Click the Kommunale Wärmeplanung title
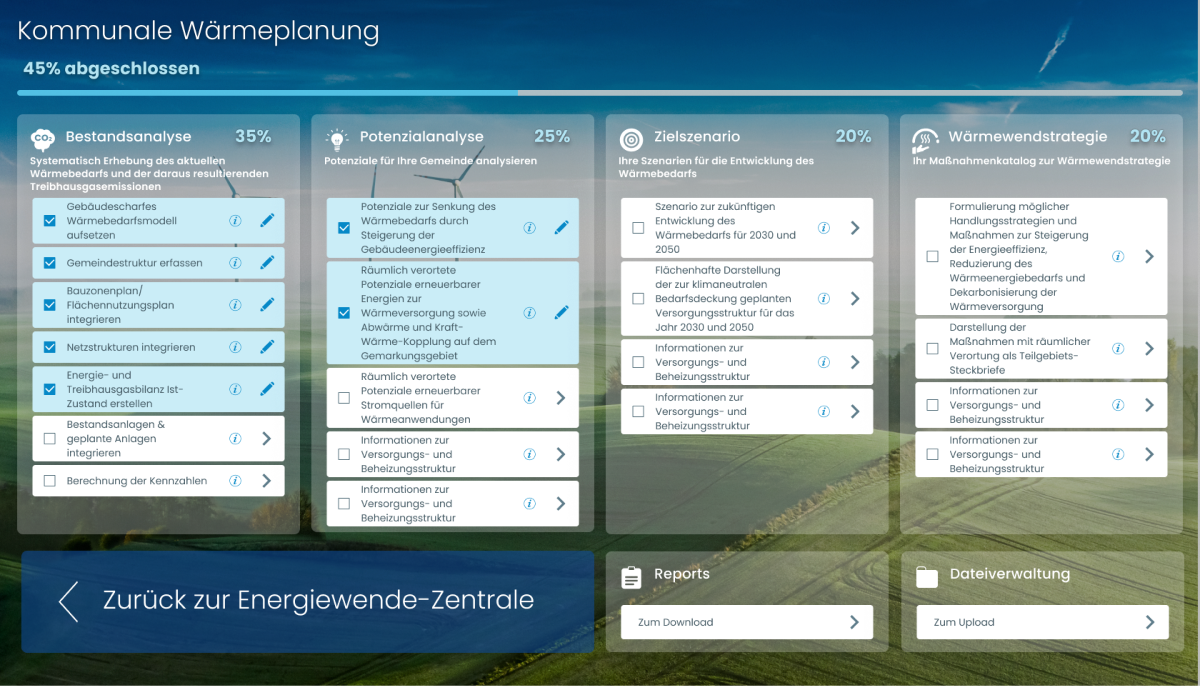Viewport: 1200px width, 686px height. coord(199,31)
